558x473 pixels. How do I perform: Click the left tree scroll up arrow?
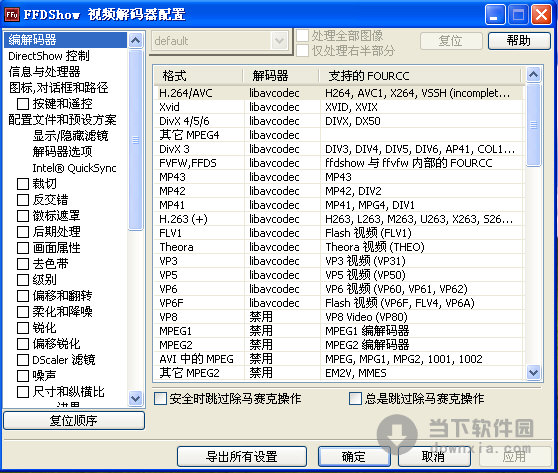135,40
